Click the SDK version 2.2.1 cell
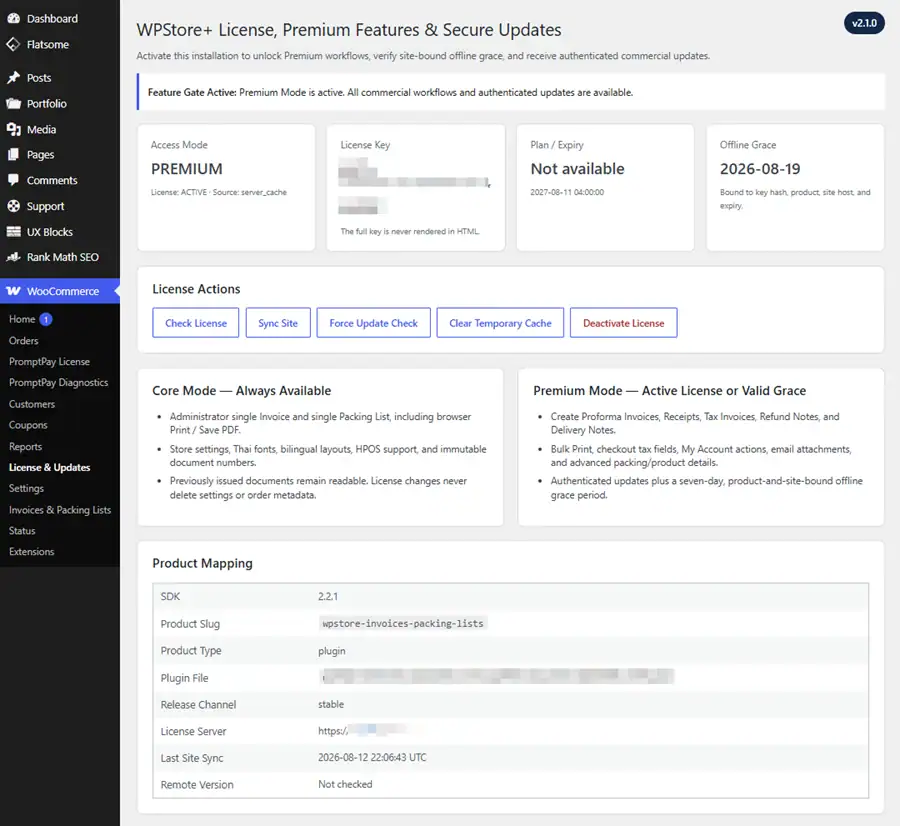This screenshot has width=900, height=826. [x=328, y=596]
